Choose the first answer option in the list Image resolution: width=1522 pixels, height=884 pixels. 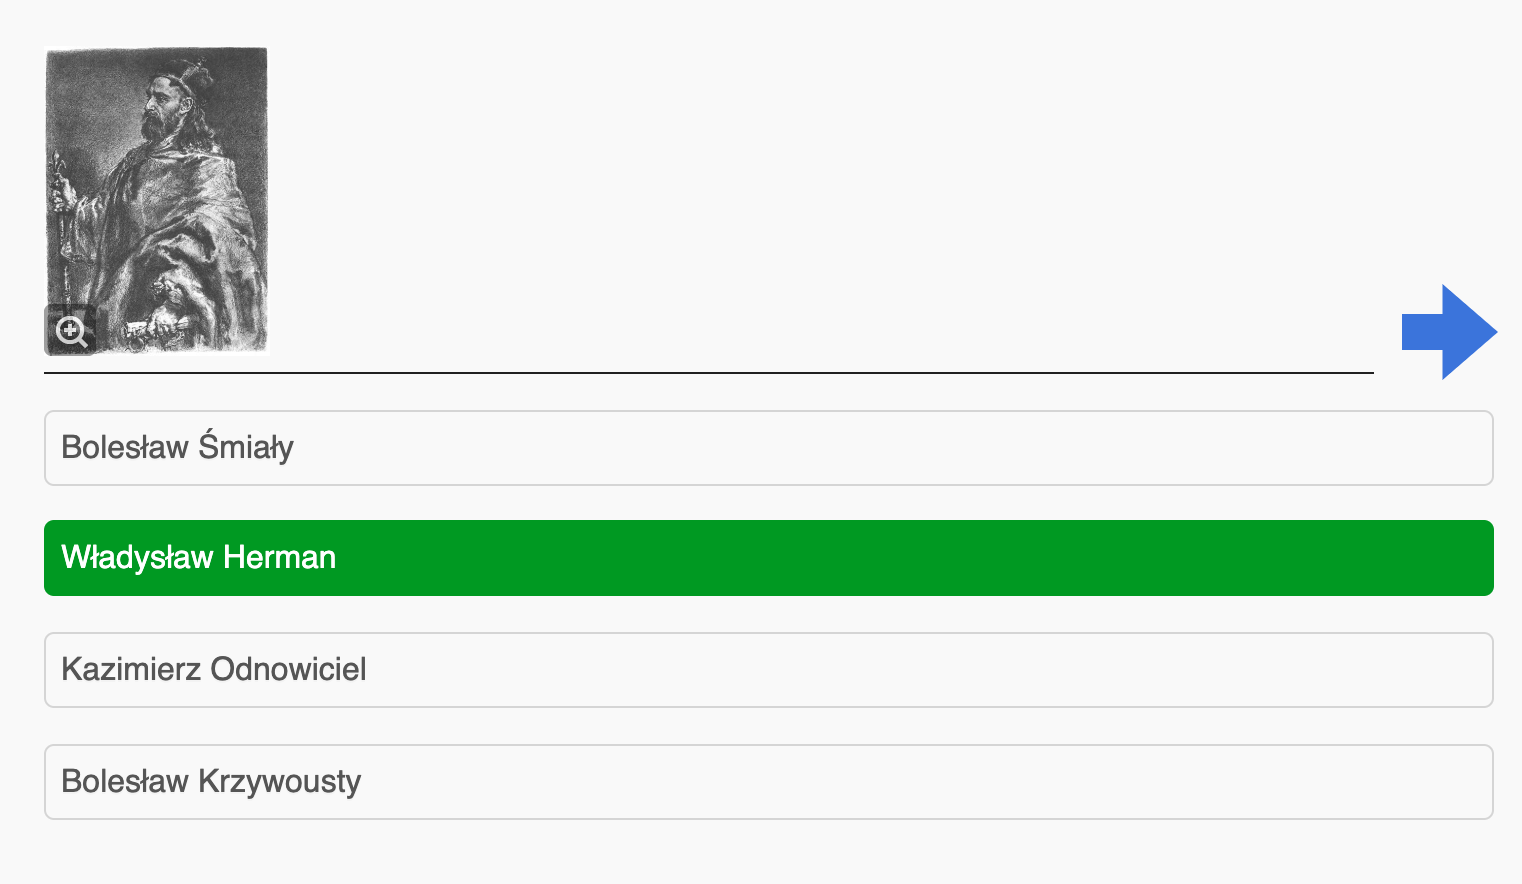[768, 448]
